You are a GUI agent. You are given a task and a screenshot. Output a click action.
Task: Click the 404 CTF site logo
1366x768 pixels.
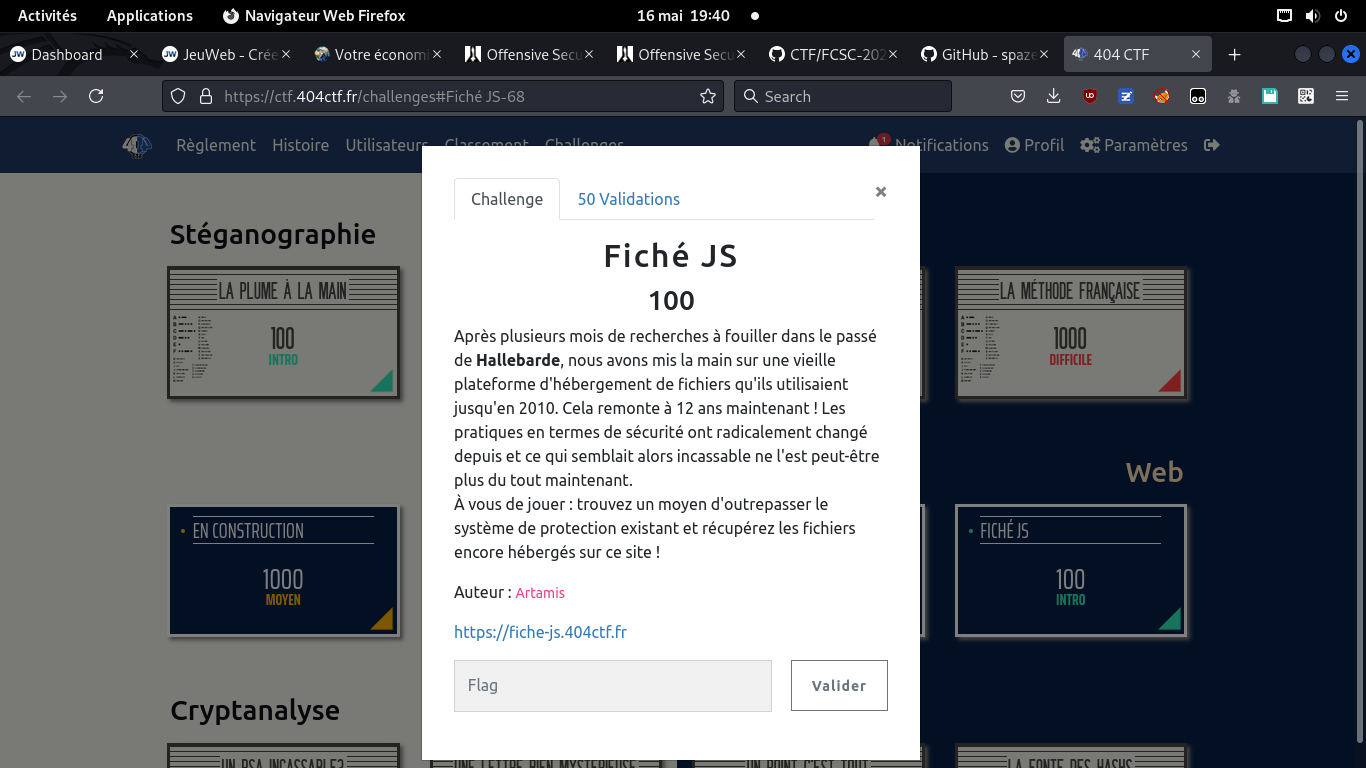pyautogui.click(x=137, y=146)
